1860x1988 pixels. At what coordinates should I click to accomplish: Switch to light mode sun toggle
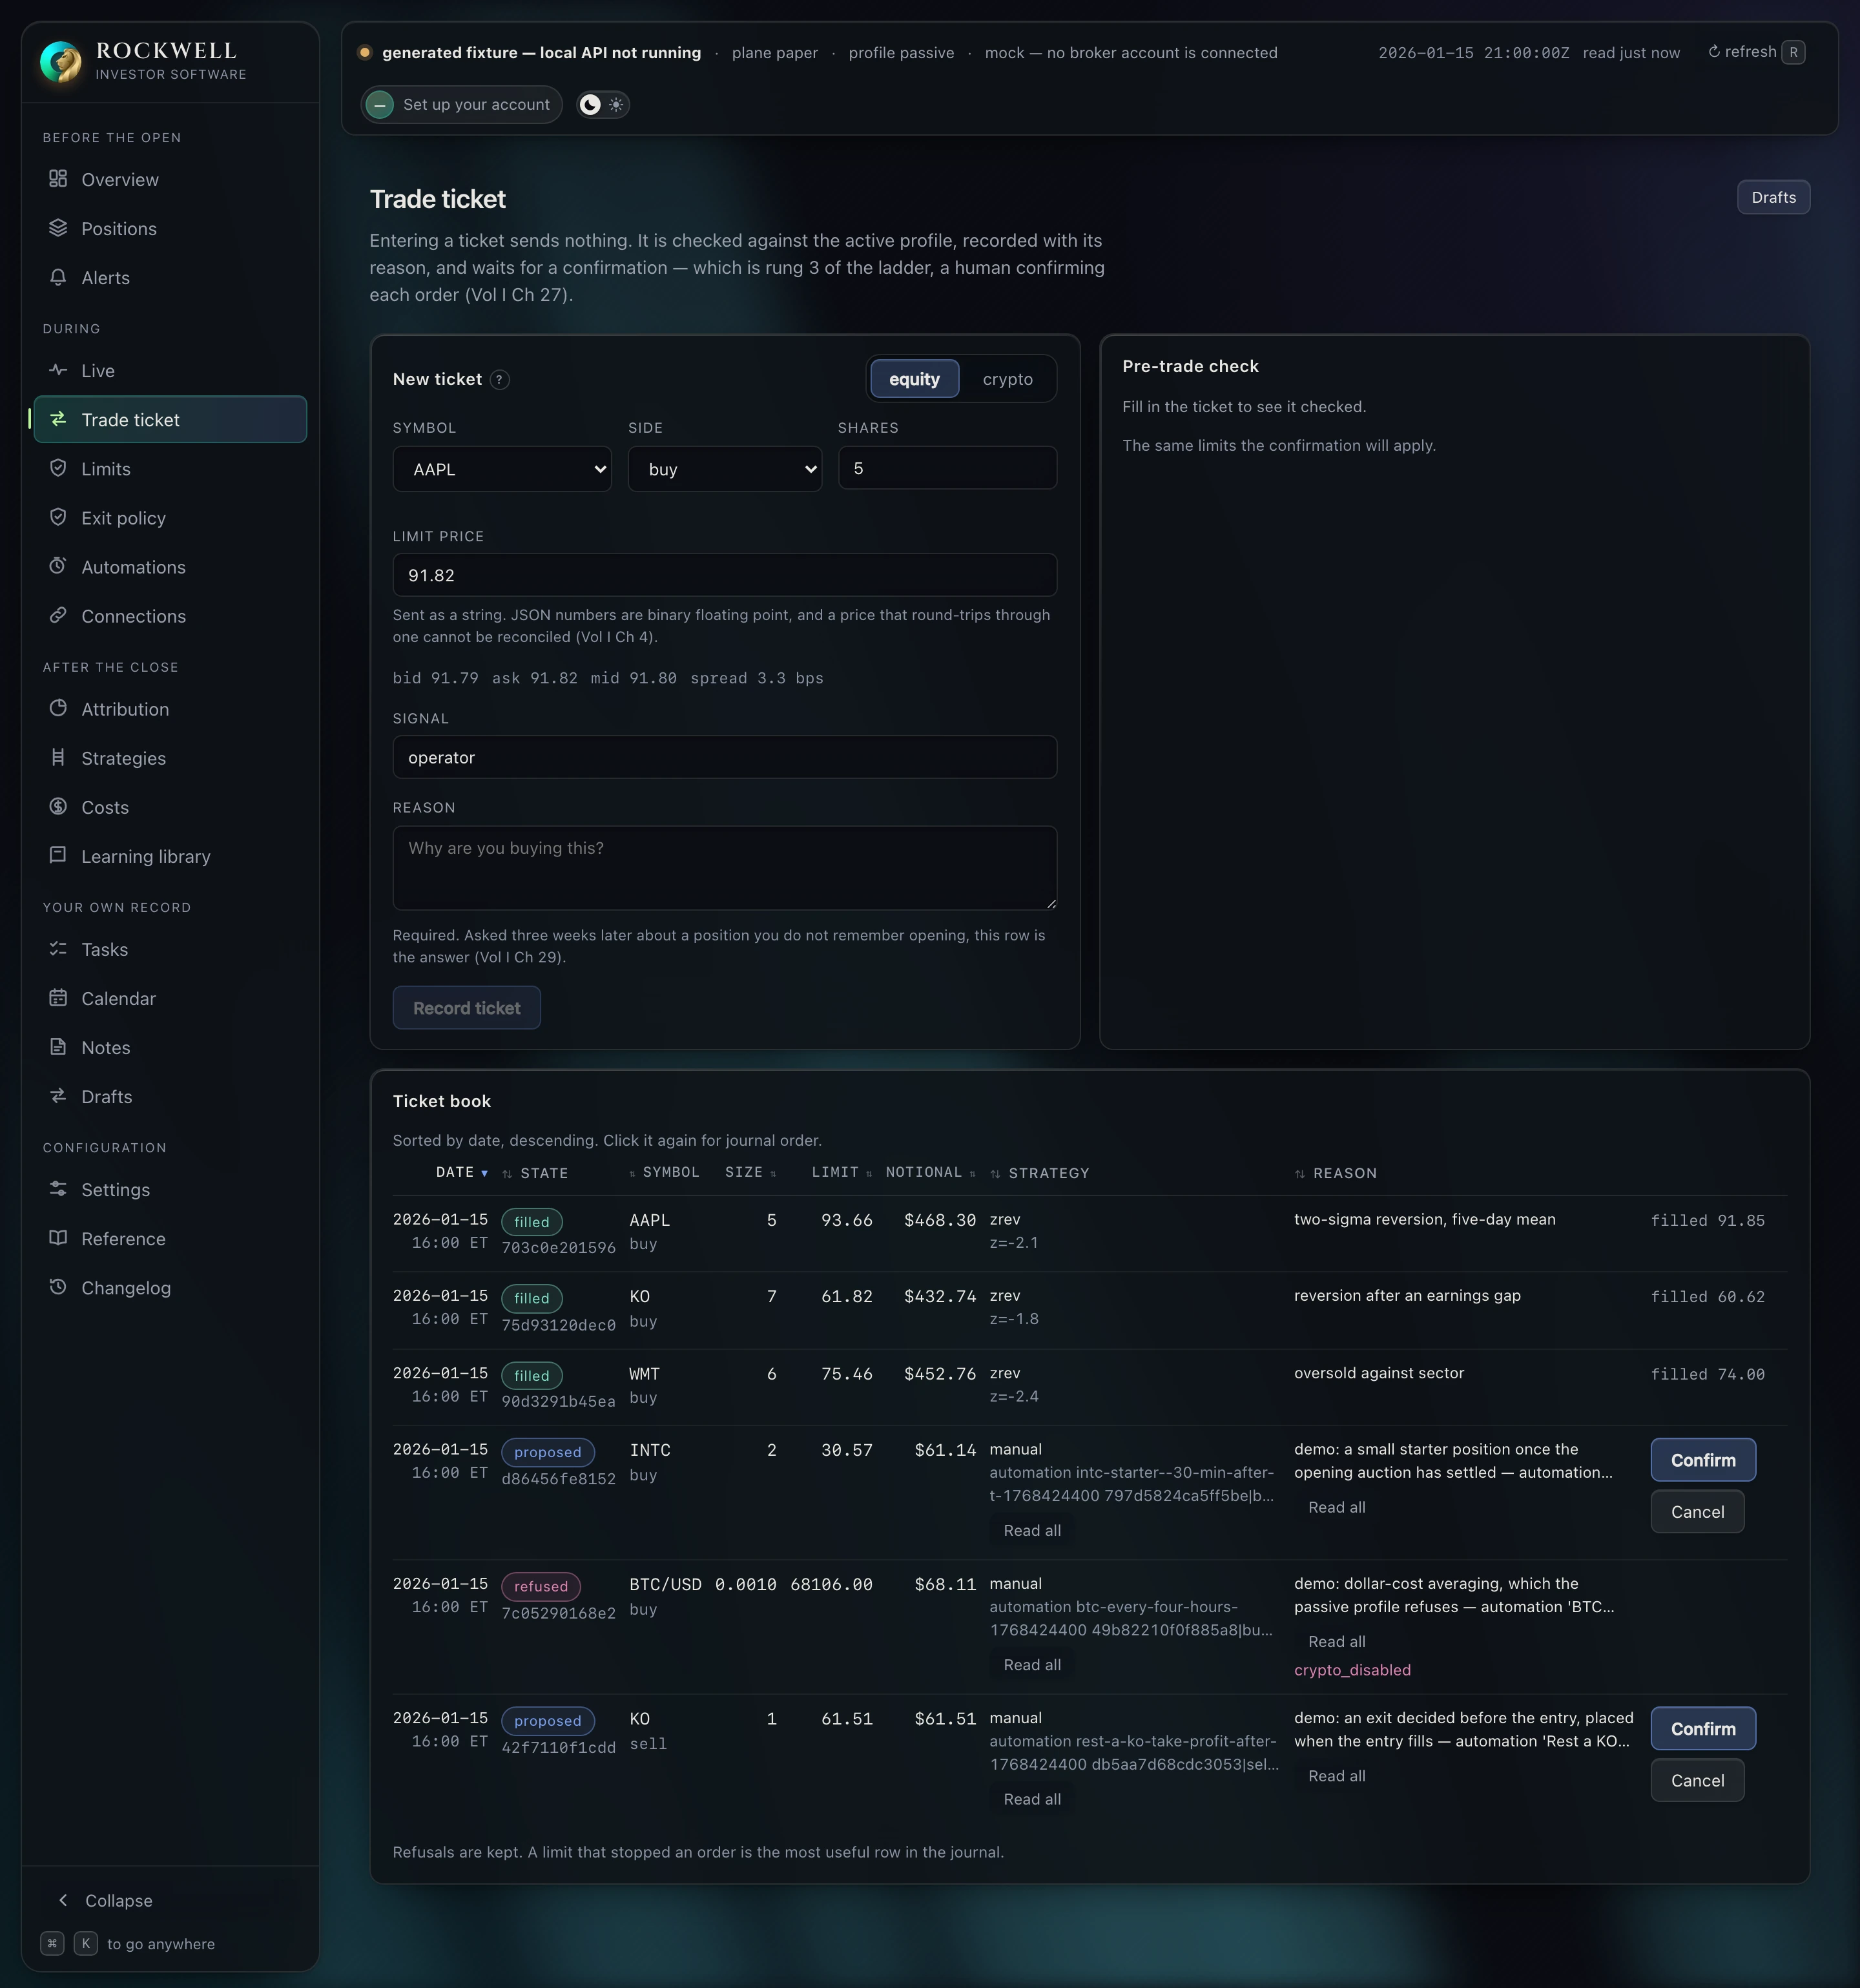point(616,104)
